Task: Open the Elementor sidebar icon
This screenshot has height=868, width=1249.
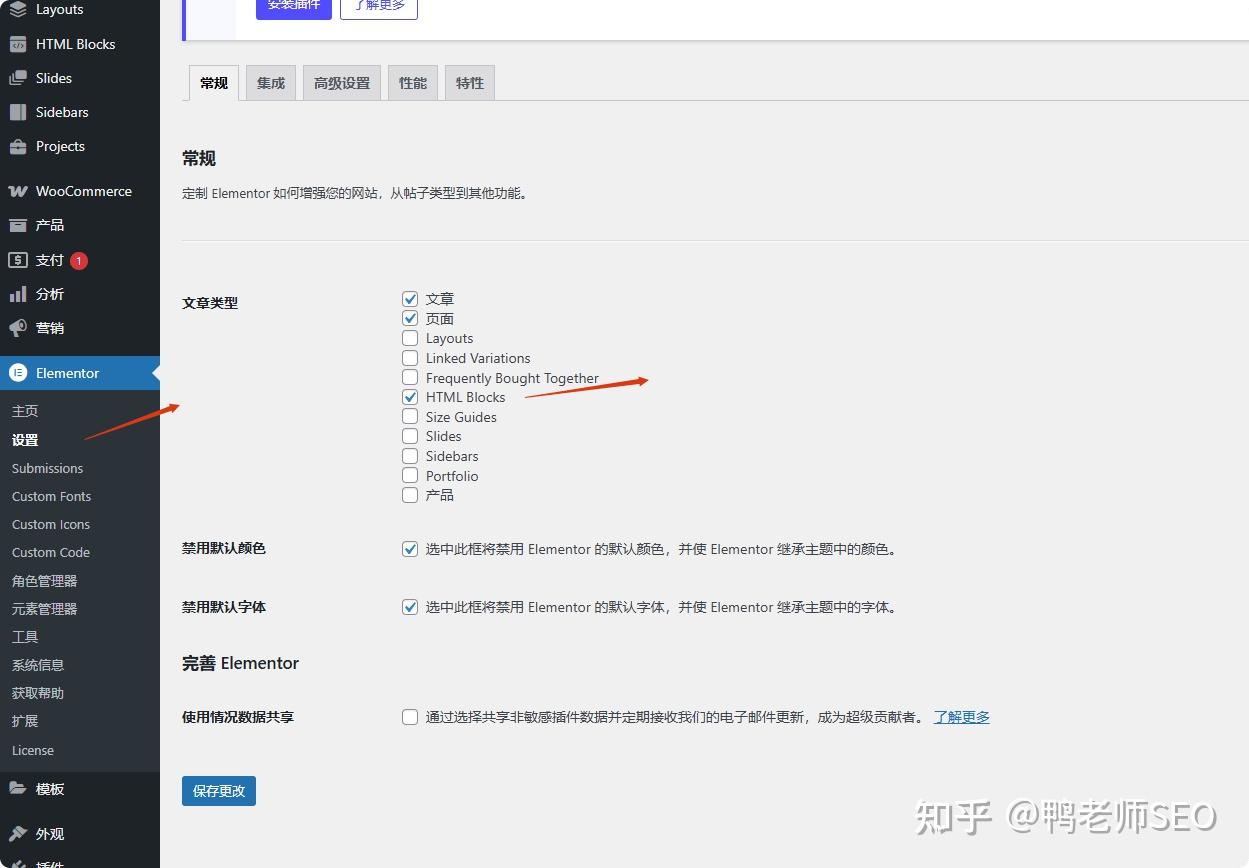Action: click(x=18, y=372)
